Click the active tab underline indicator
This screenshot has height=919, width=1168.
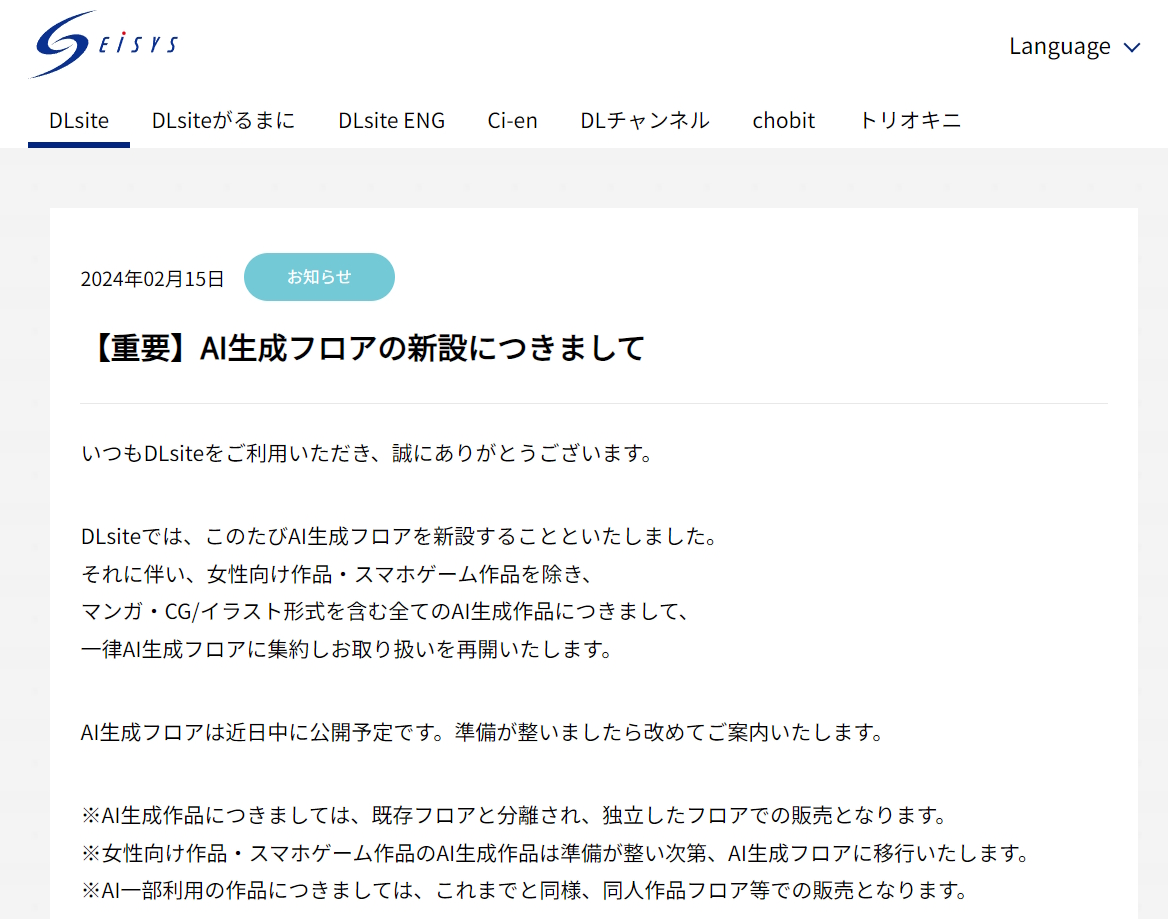79,144
